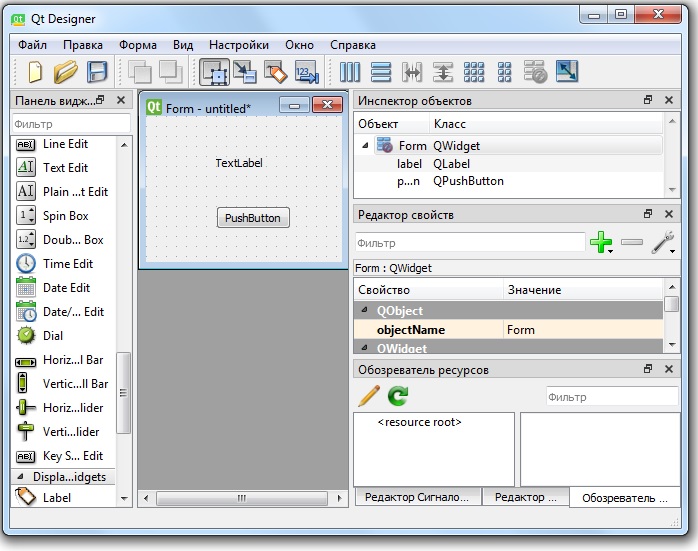Open the Файл menu
This screenshot has width=698, height=551.
32,45
